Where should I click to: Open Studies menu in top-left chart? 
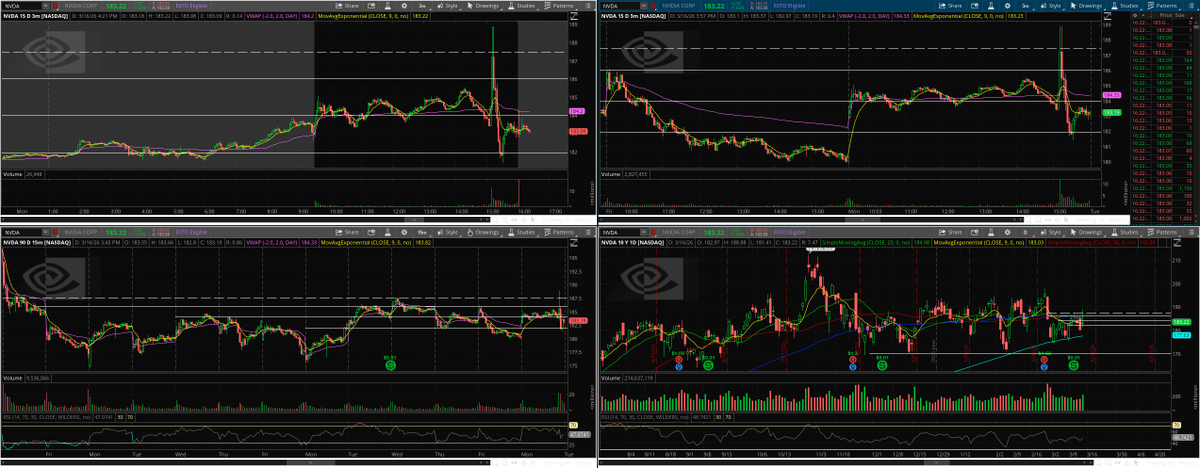522,6
